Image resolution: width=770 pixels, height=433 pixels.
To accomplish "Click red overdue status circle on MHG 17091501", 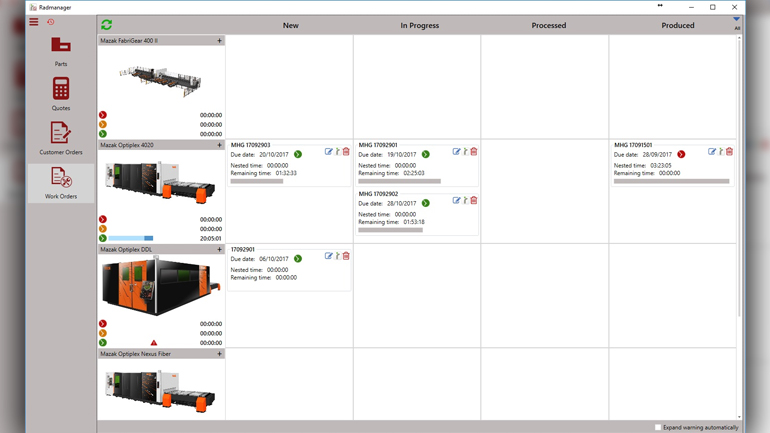I will 681,154.
